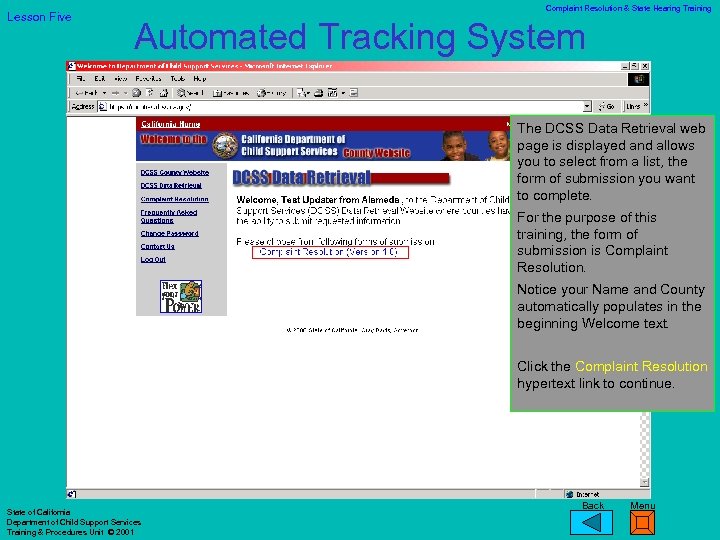720x540 pixels.
Task: Click the Internet zone status bar indicator
Action: click(607, 495)
